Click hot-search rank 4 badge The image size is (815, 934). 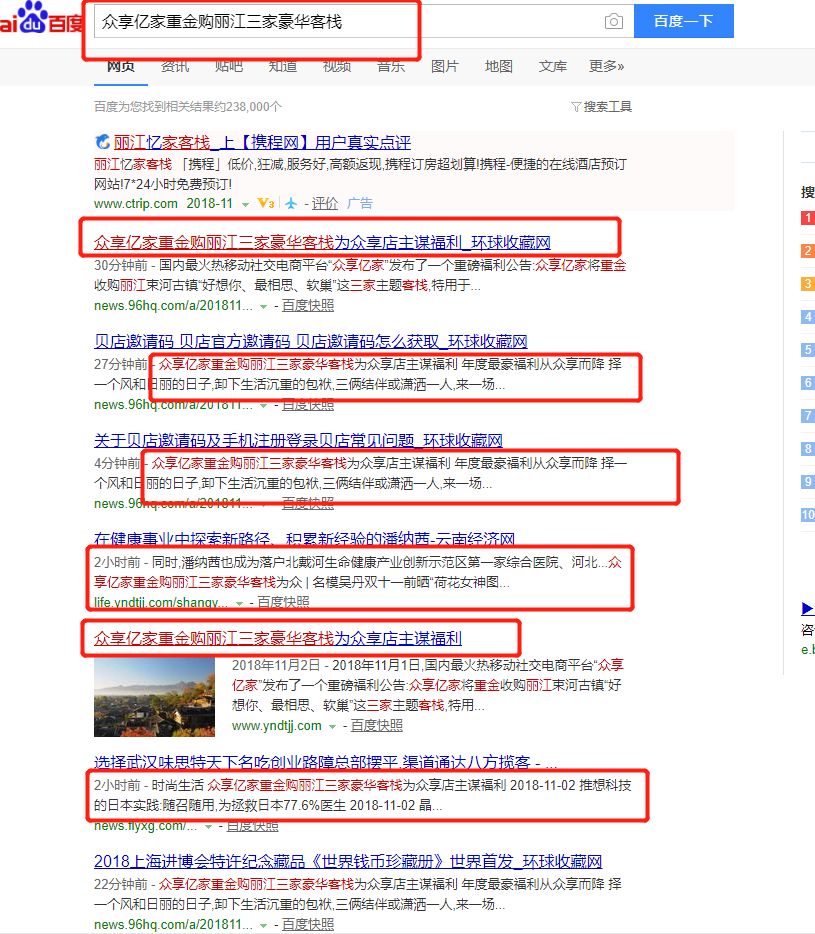pos(808,317)
